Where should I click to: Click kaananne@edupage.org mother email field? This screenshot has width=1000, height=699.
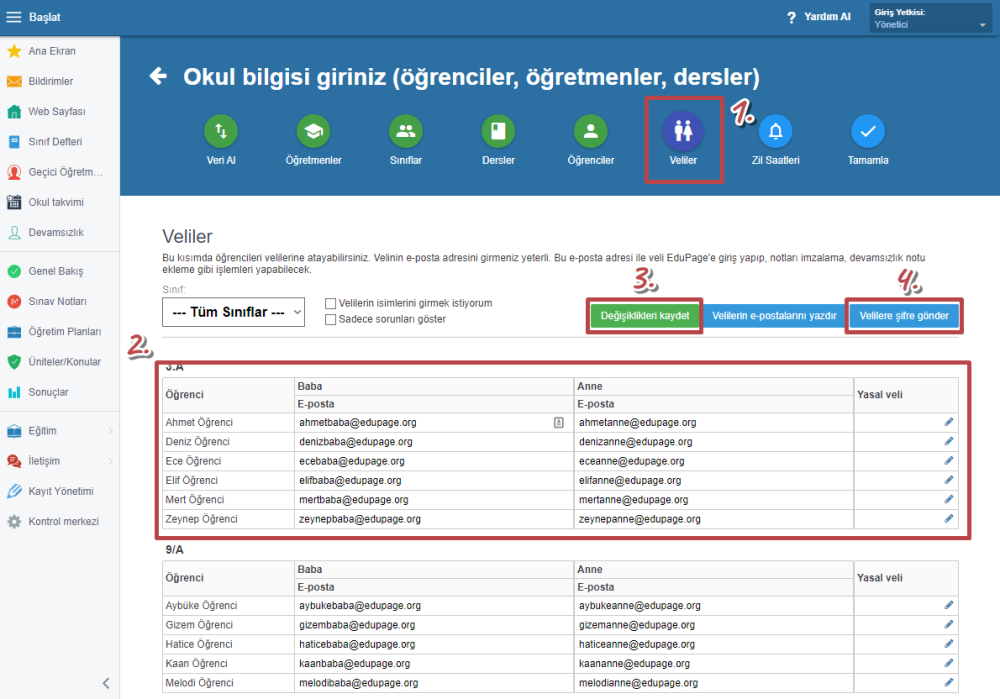click(x=713, y=663)
